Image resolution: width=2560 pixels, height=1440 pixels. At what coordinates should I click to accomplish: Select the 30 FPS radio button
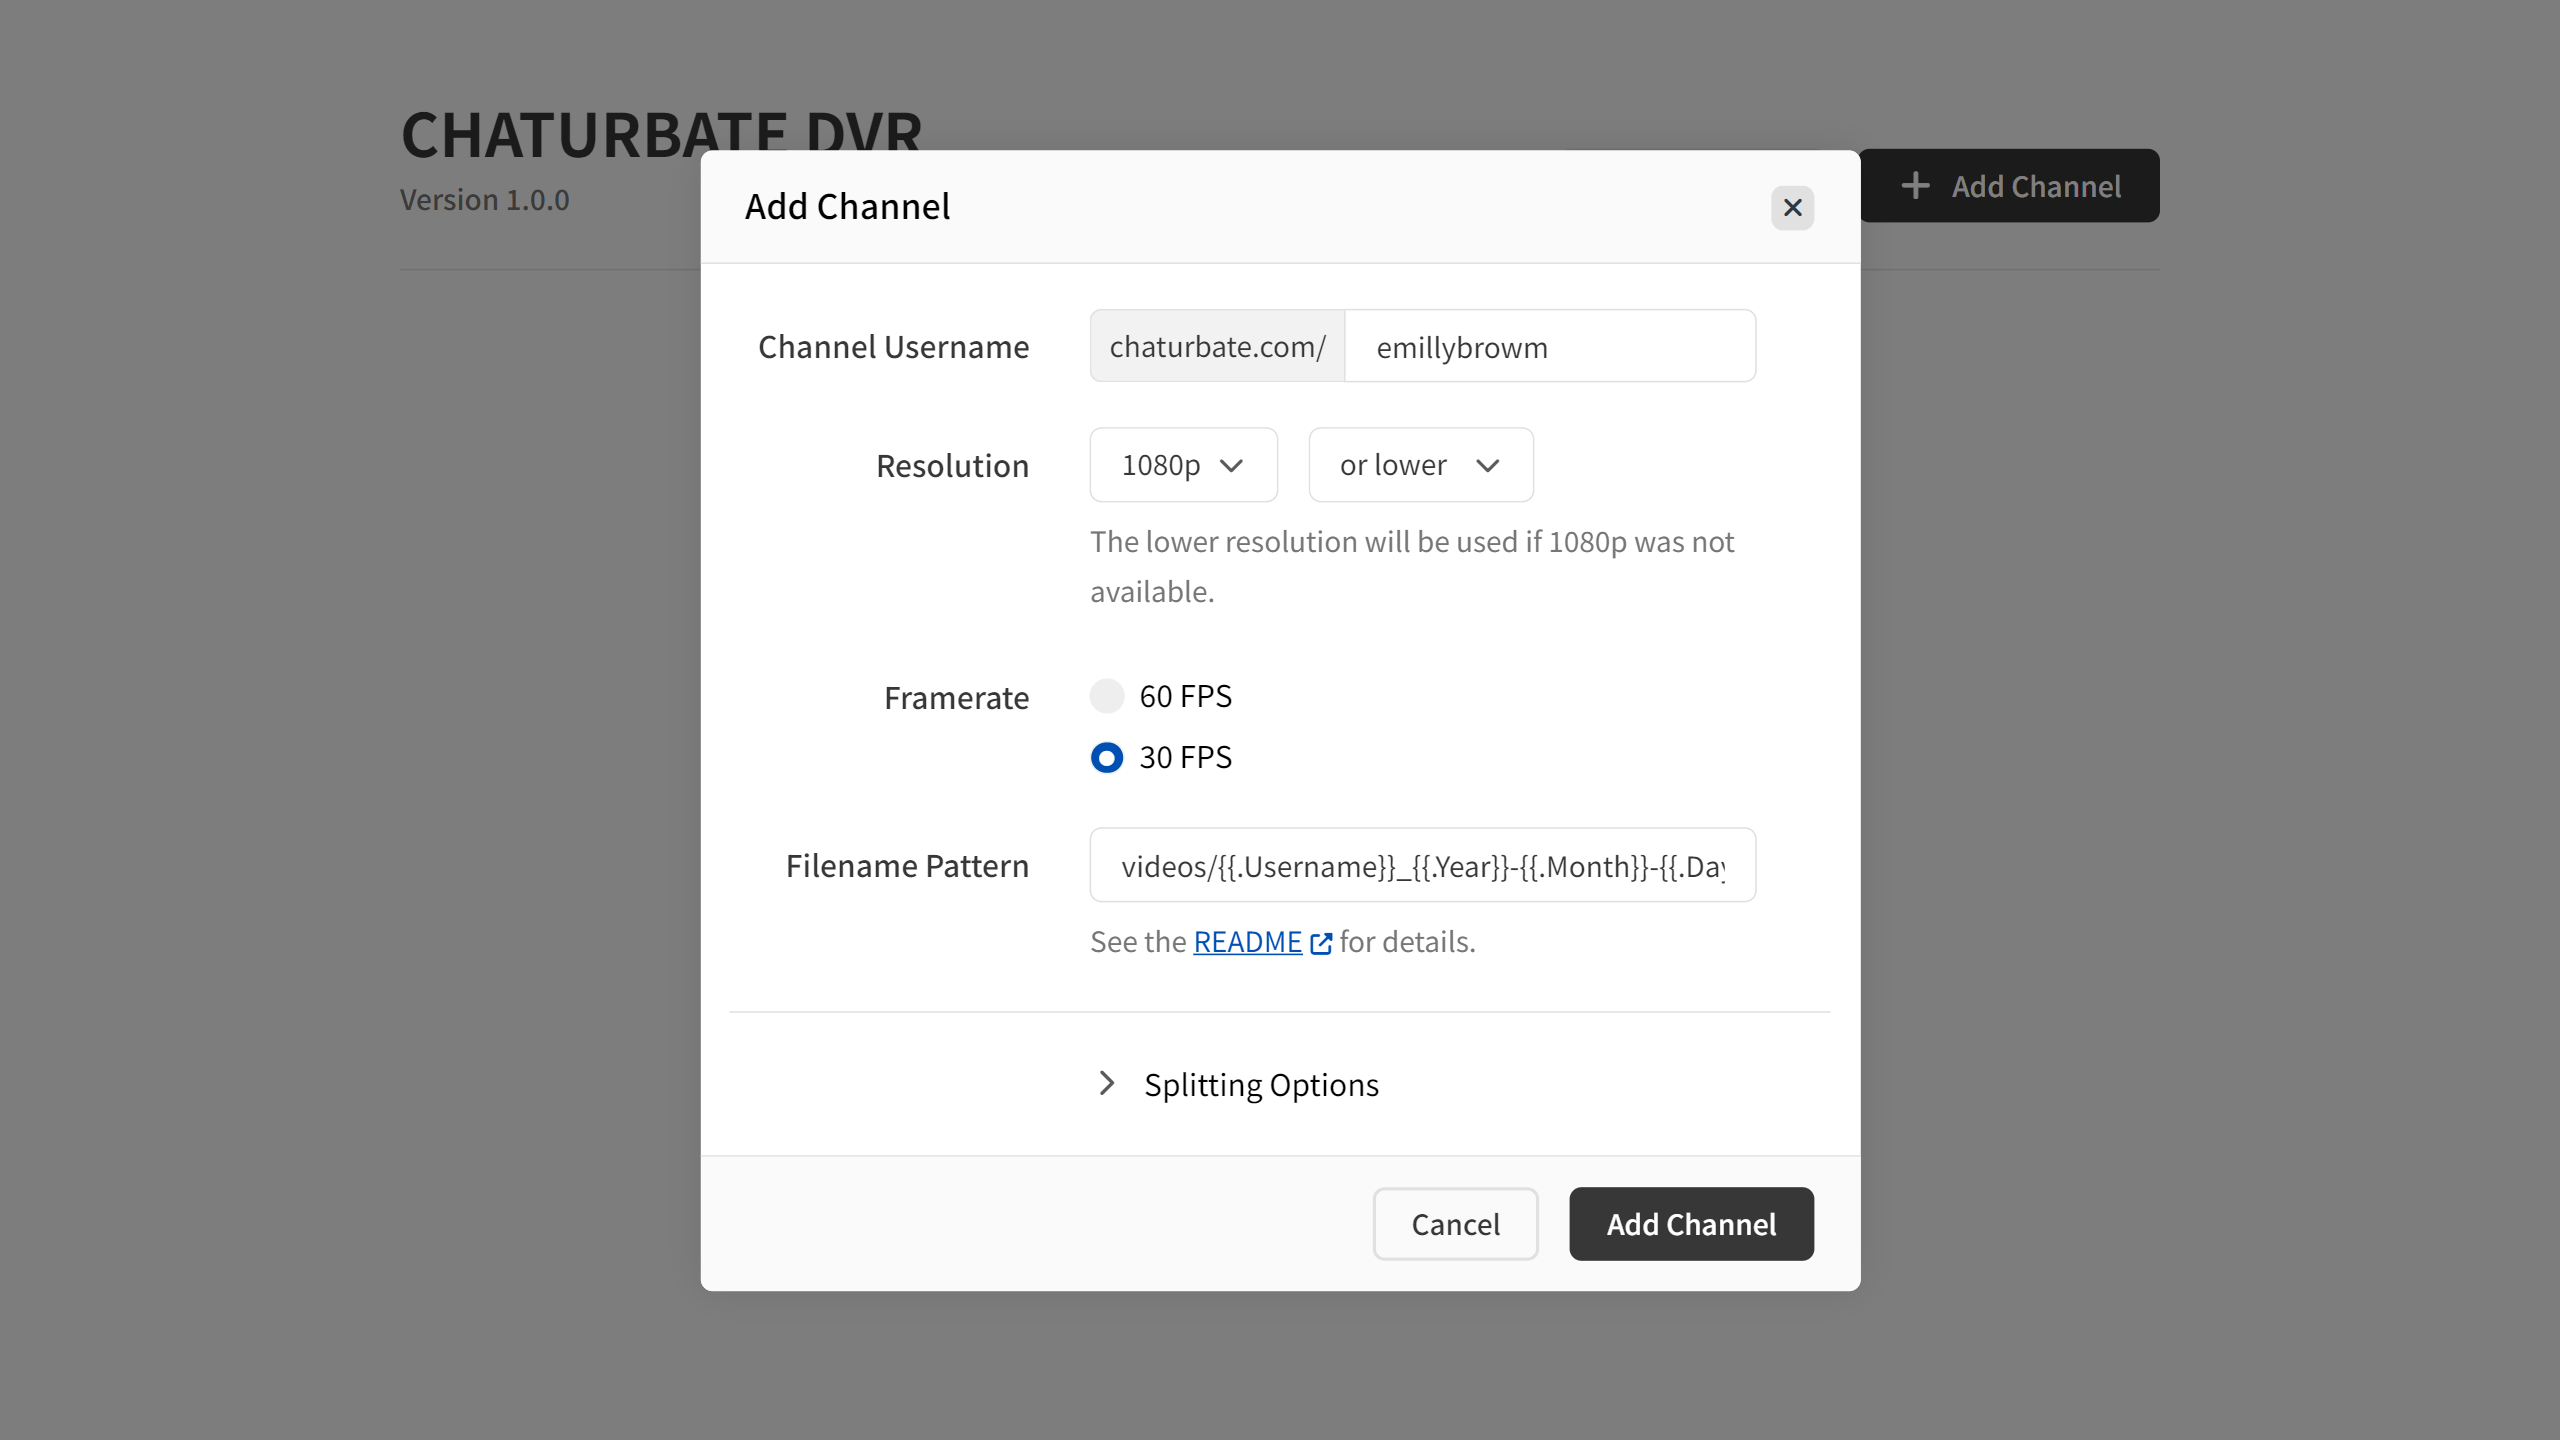pyautogui.click(x=1107, y=757)
